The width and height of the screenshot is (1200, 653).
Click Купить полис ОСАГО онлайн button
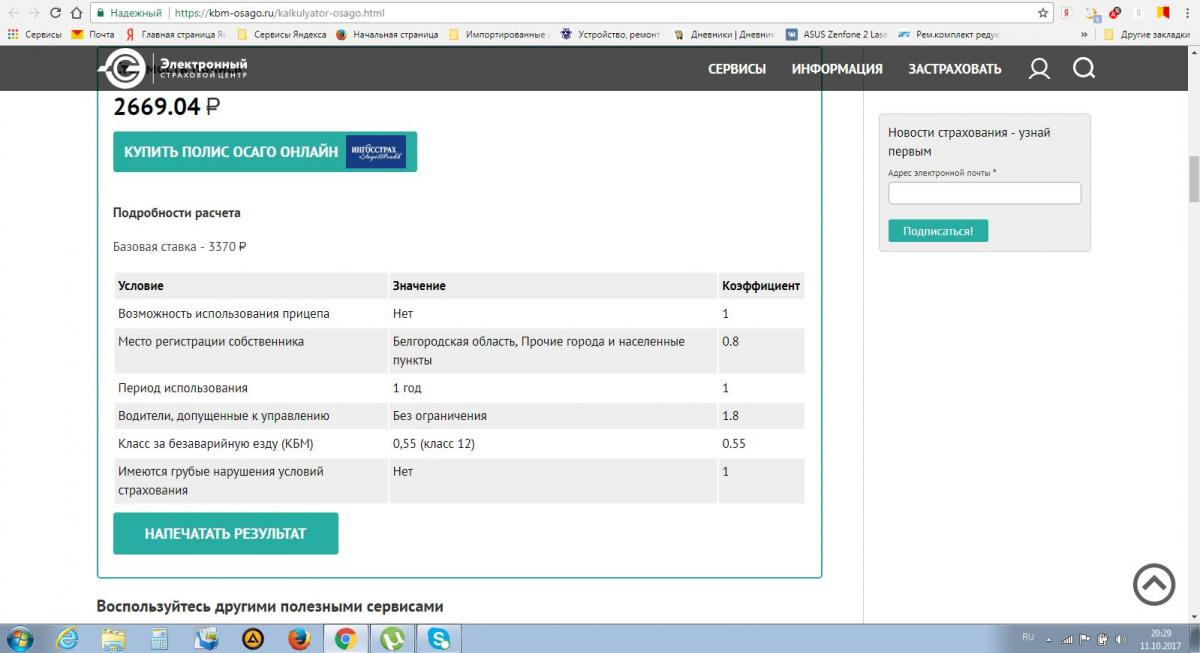click(x=265, y=152)
